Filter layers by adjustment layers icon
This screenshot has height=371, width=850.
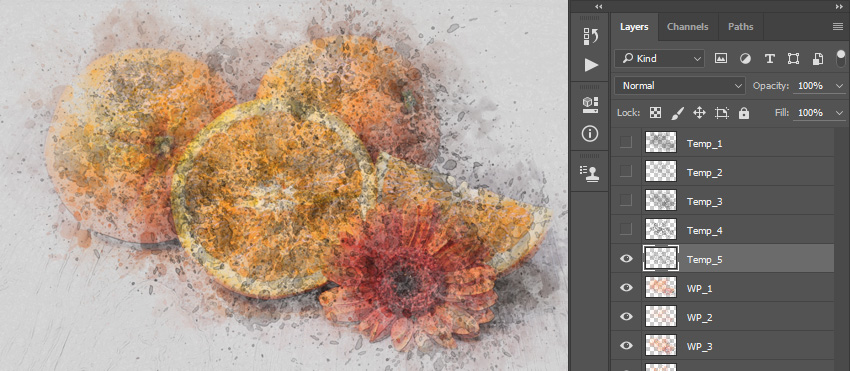click(745, 59)
